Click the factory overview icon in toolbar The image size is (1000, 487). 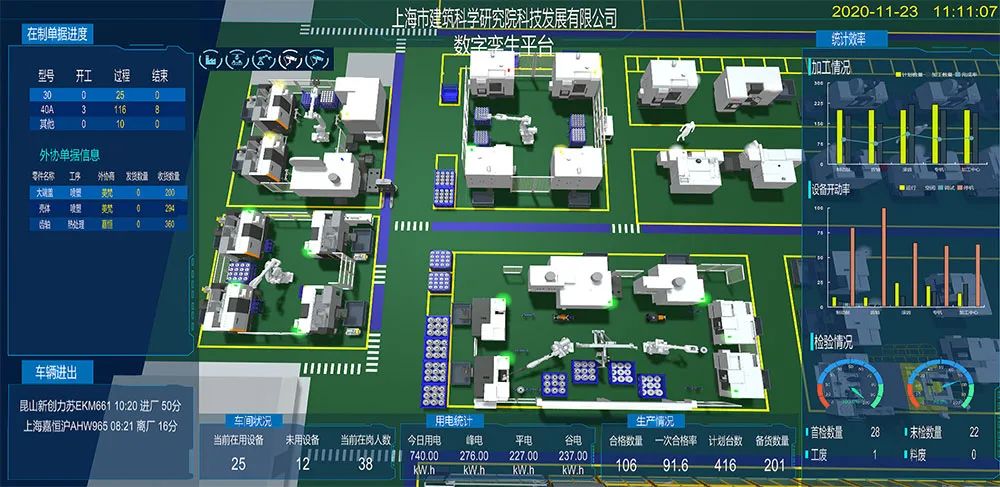tap(212, 59)
